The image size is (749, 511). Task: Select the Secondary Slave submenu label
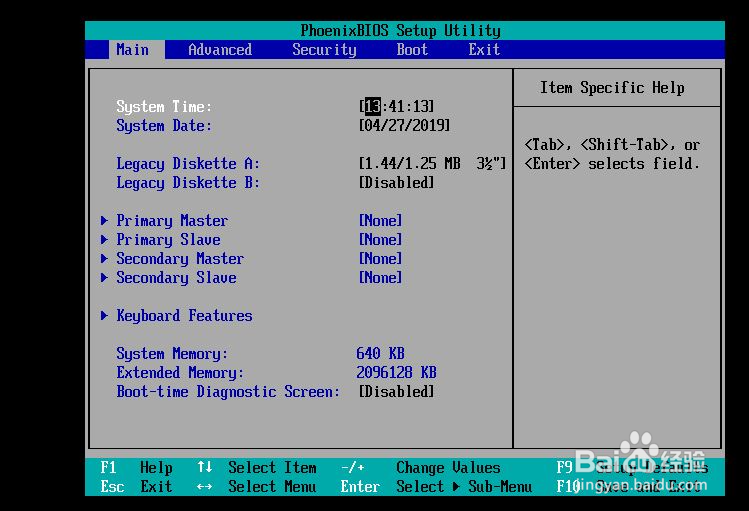(x=176, y=278)
